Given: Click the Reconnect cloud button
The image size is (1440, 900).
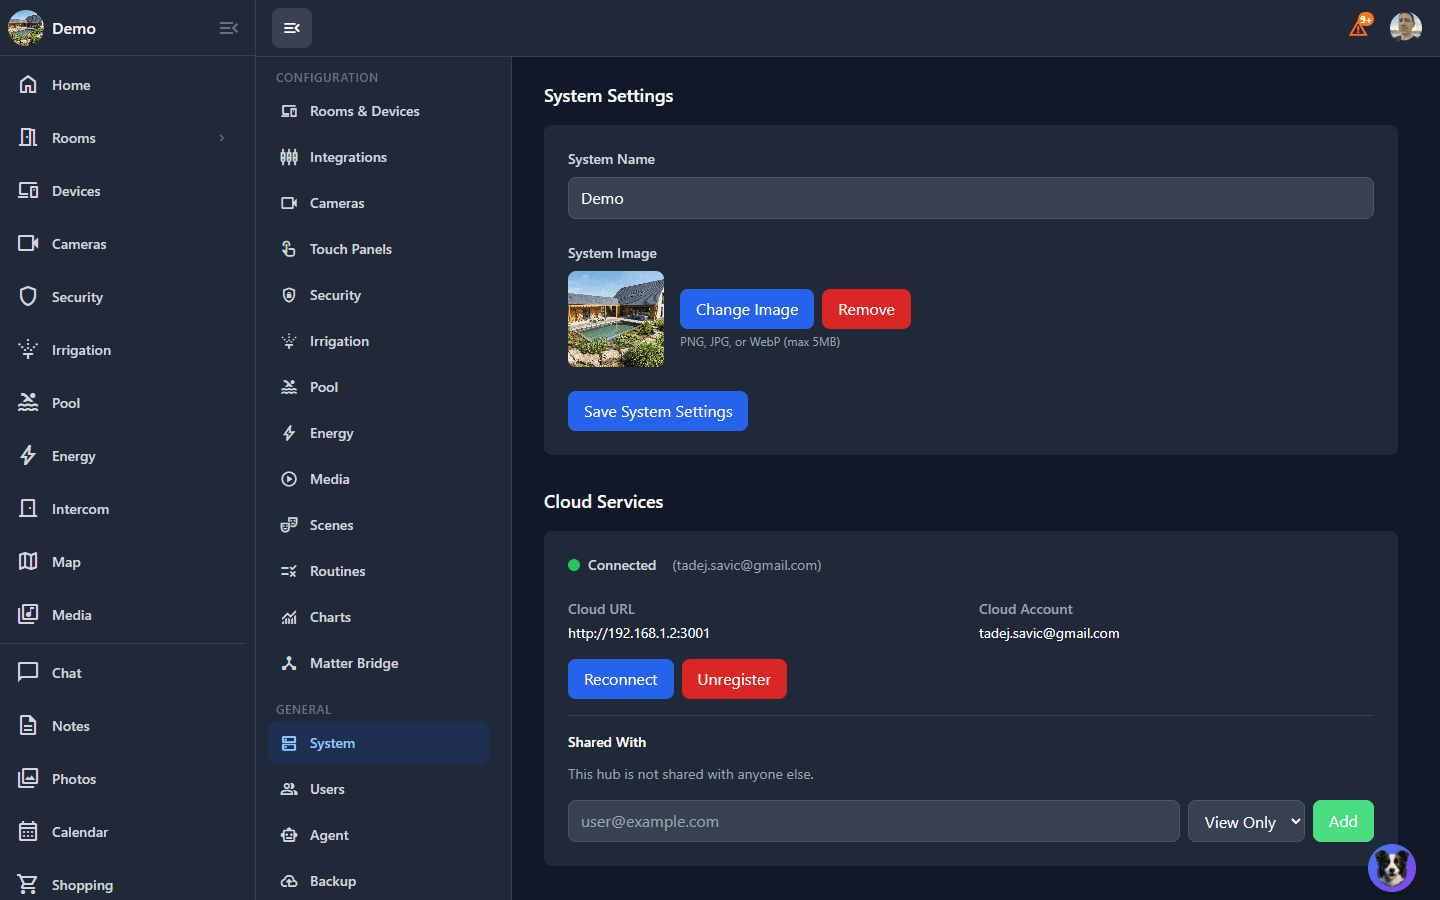Looking at the screenshot, I should tap(620, 679).
